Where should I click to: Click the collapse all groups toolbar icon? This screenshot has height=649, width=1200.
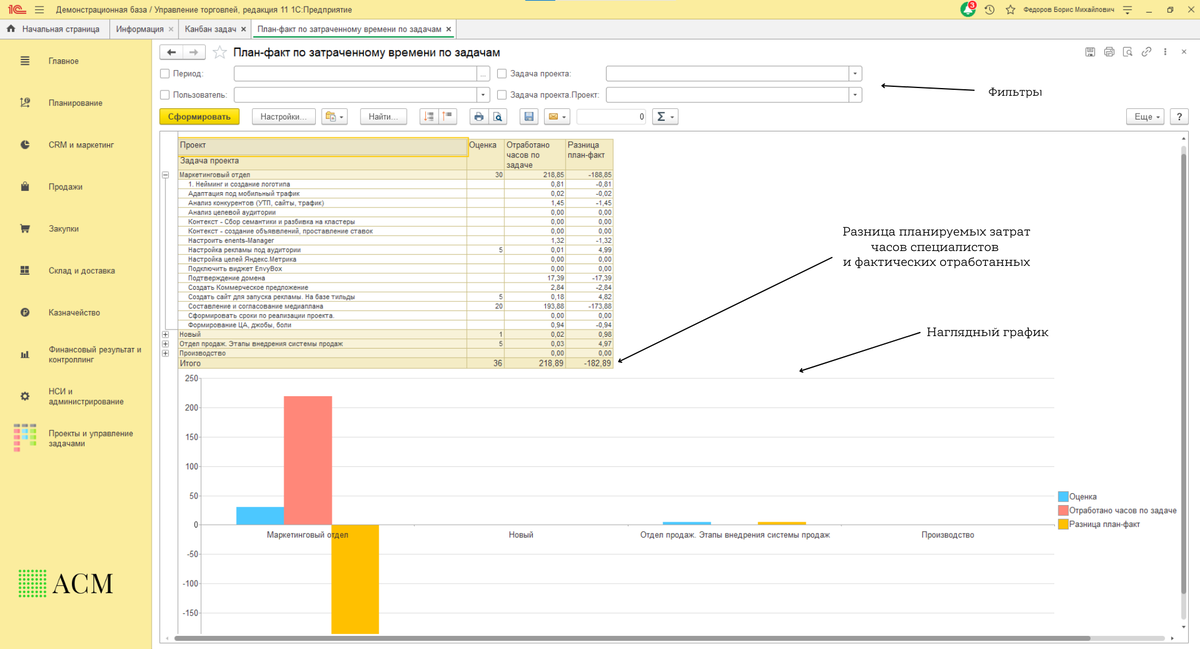click(448, 117)
